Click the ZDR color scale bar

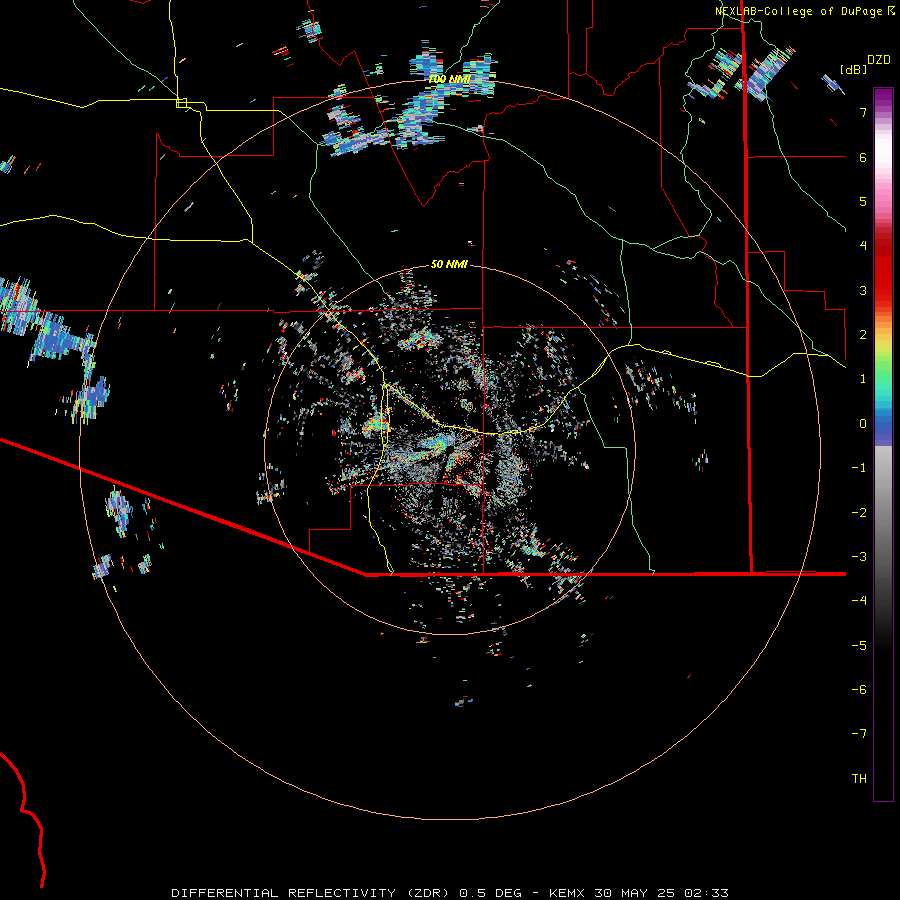tap(883, 444)
